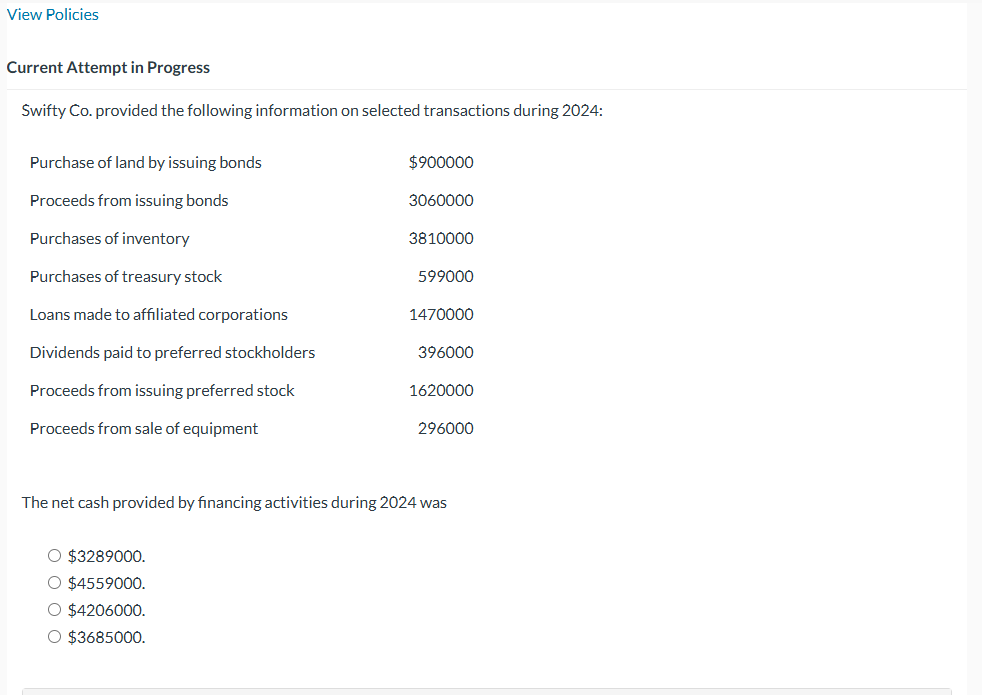Select the $4559000 answer option
Viewport: 982px width, 695px height.
(x=55, y=582)
